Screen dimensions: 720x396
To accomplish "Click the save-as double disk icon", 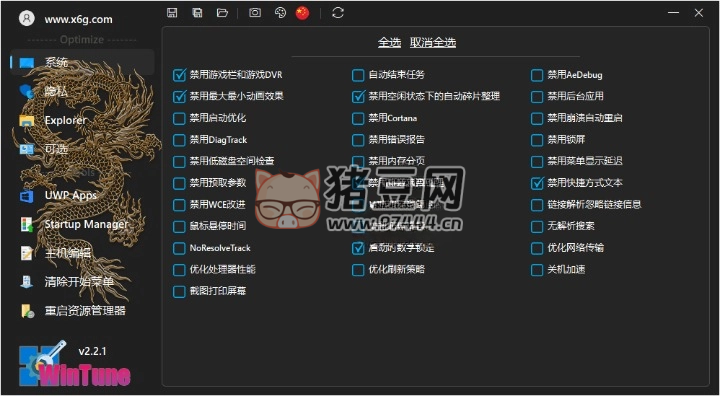I will coord(197,13).
